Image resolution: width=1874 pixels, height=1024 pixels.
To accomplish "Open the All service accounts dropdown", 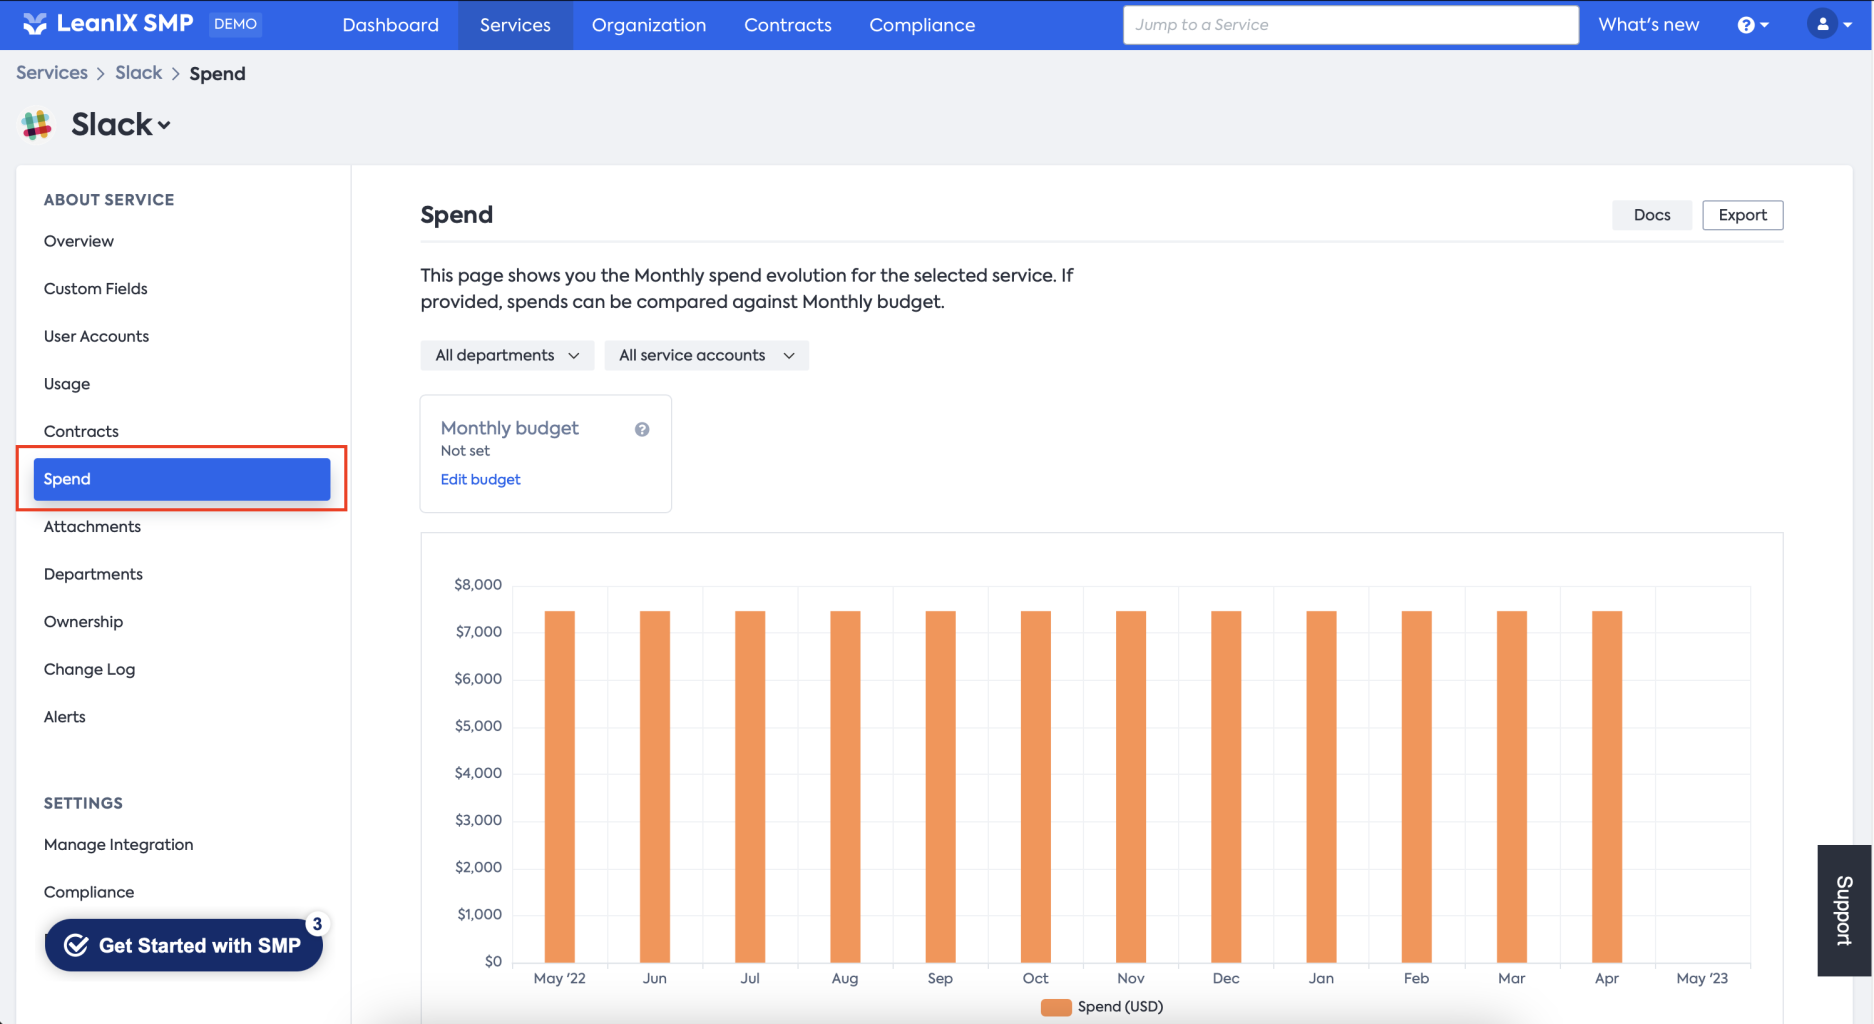I will click(x=706, y=355).
